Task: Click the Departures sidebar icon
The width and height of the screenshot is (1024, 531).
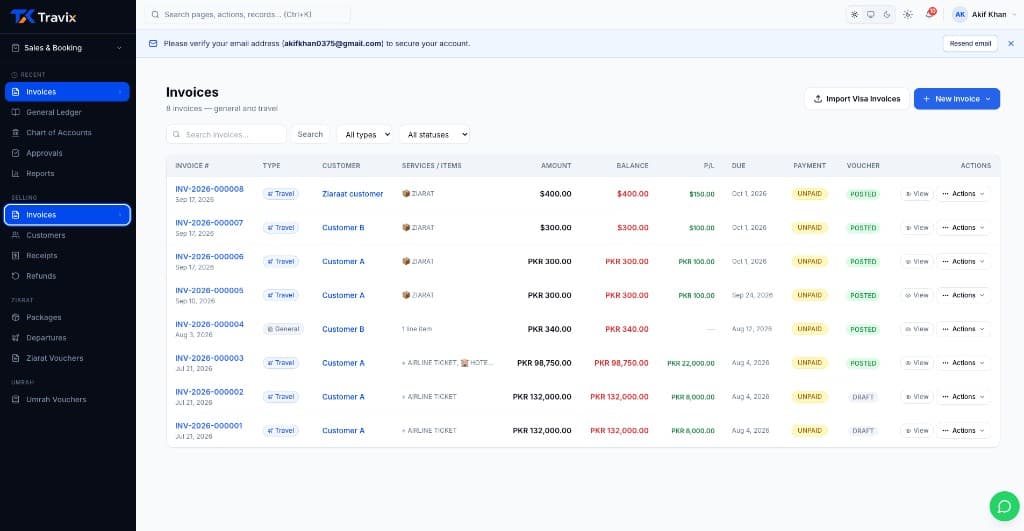Action: [16, 338]
